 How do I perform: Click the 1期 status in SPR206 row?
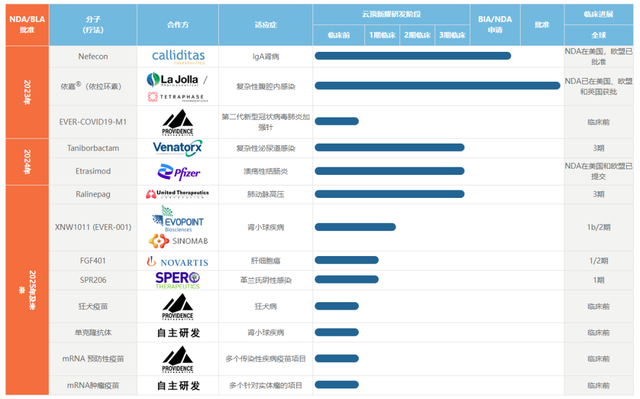pos(598,280)
